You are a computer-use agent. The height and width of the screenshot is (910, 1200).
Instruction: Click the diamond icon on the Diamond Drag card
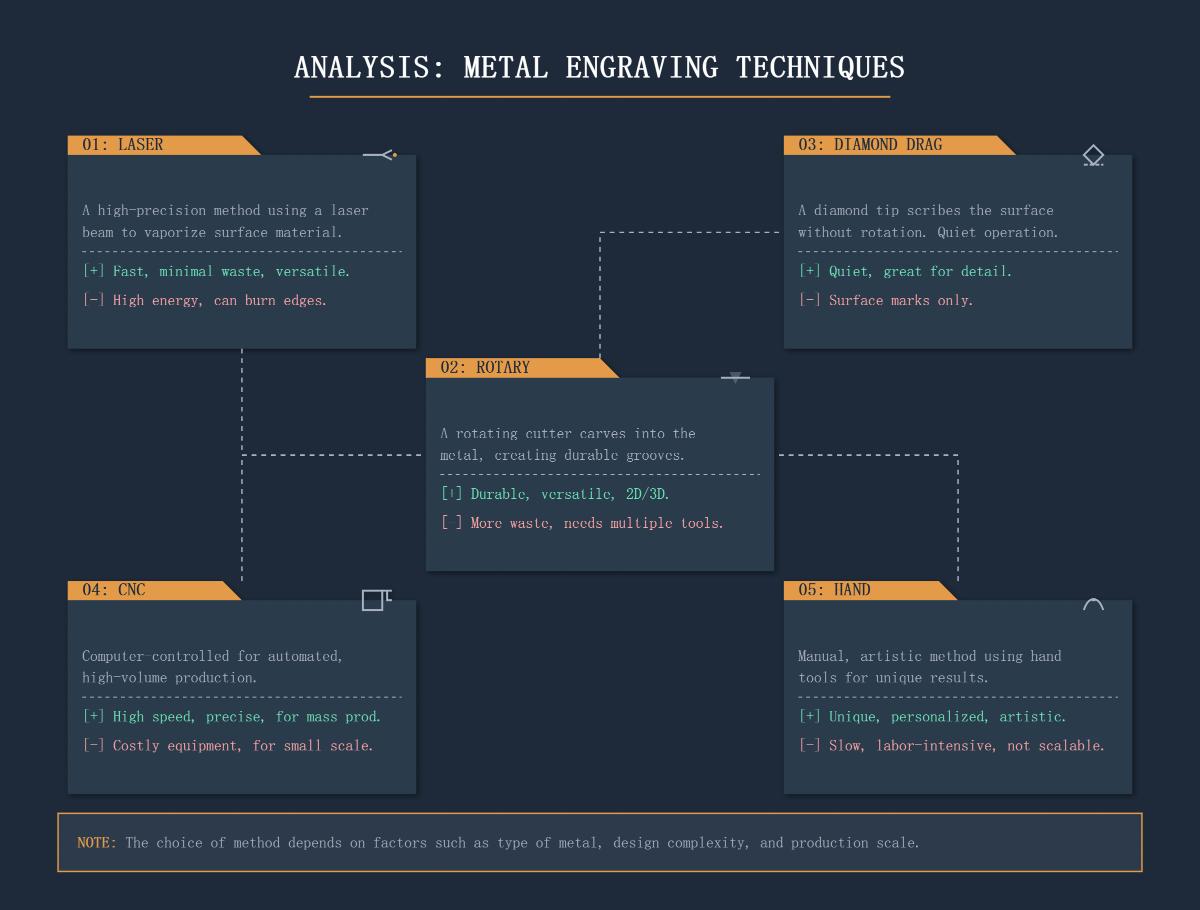point(1093,155)
